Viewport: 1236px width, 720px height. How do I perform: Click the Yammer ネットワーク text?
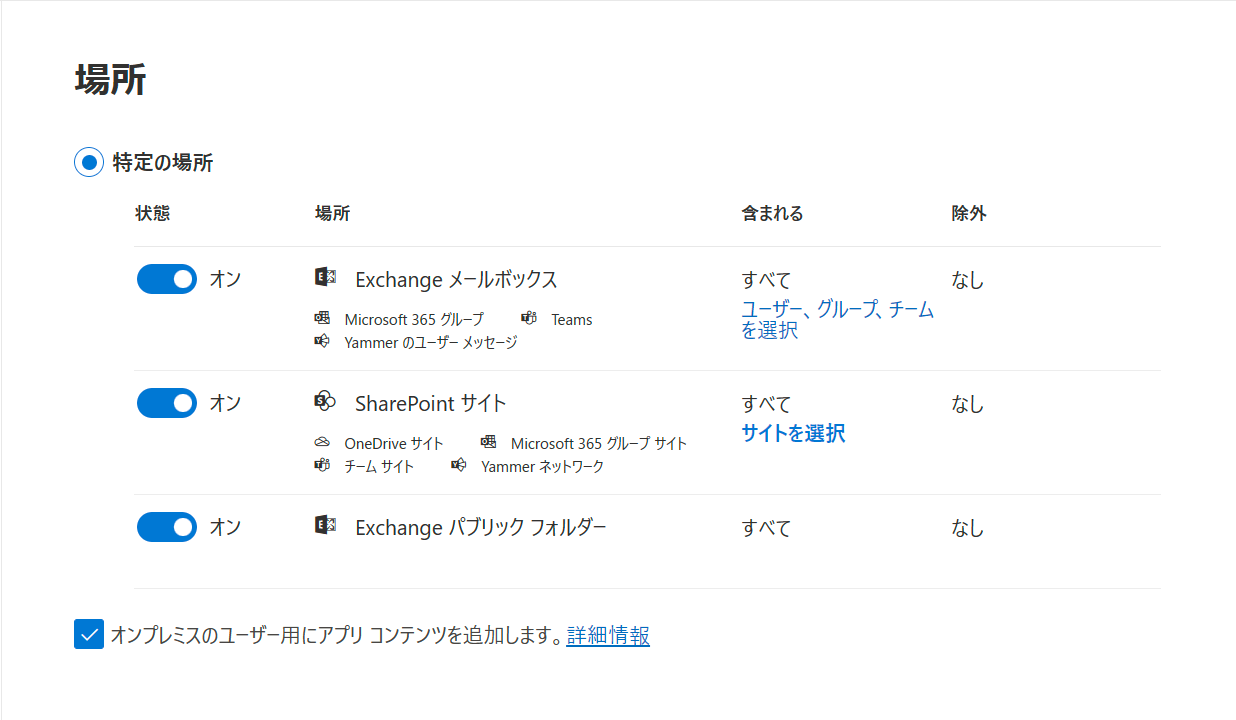pyautogui.click(x=543, y=466)
